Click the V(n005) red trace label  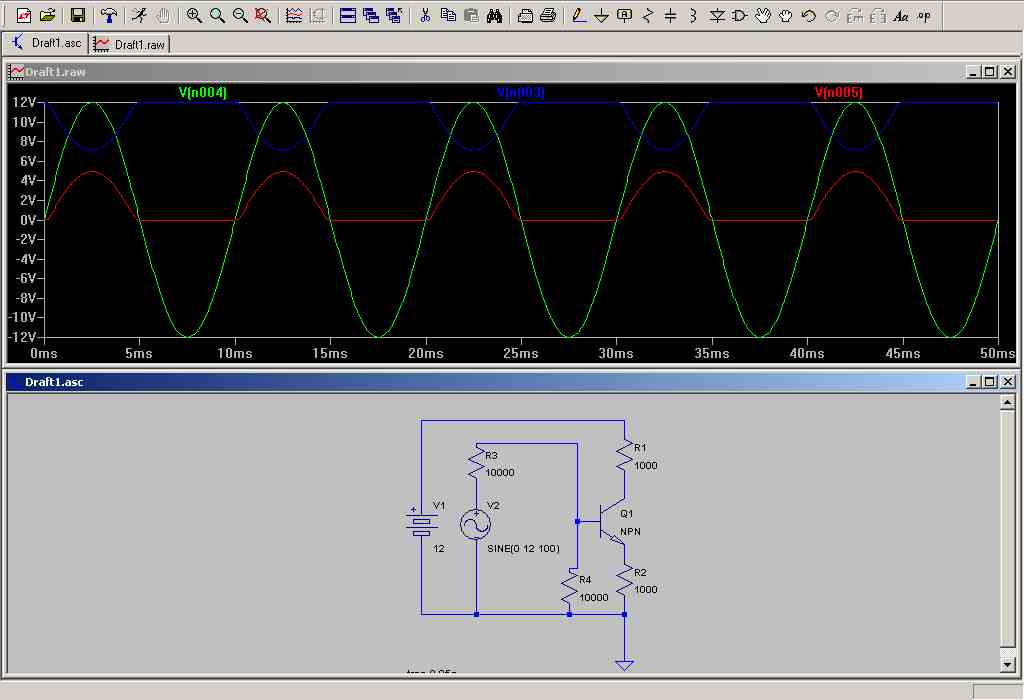(839, 92)
